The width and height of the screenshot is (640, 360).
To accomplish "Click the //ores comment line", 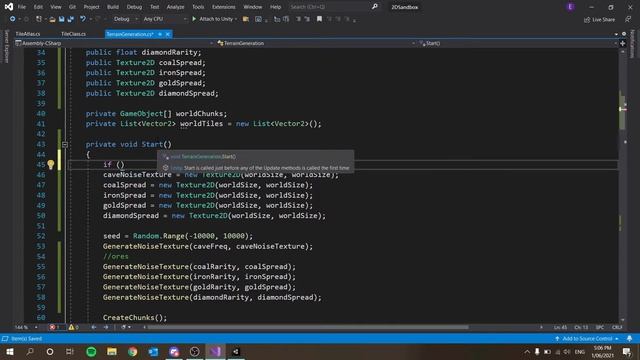I will (116, 256).
